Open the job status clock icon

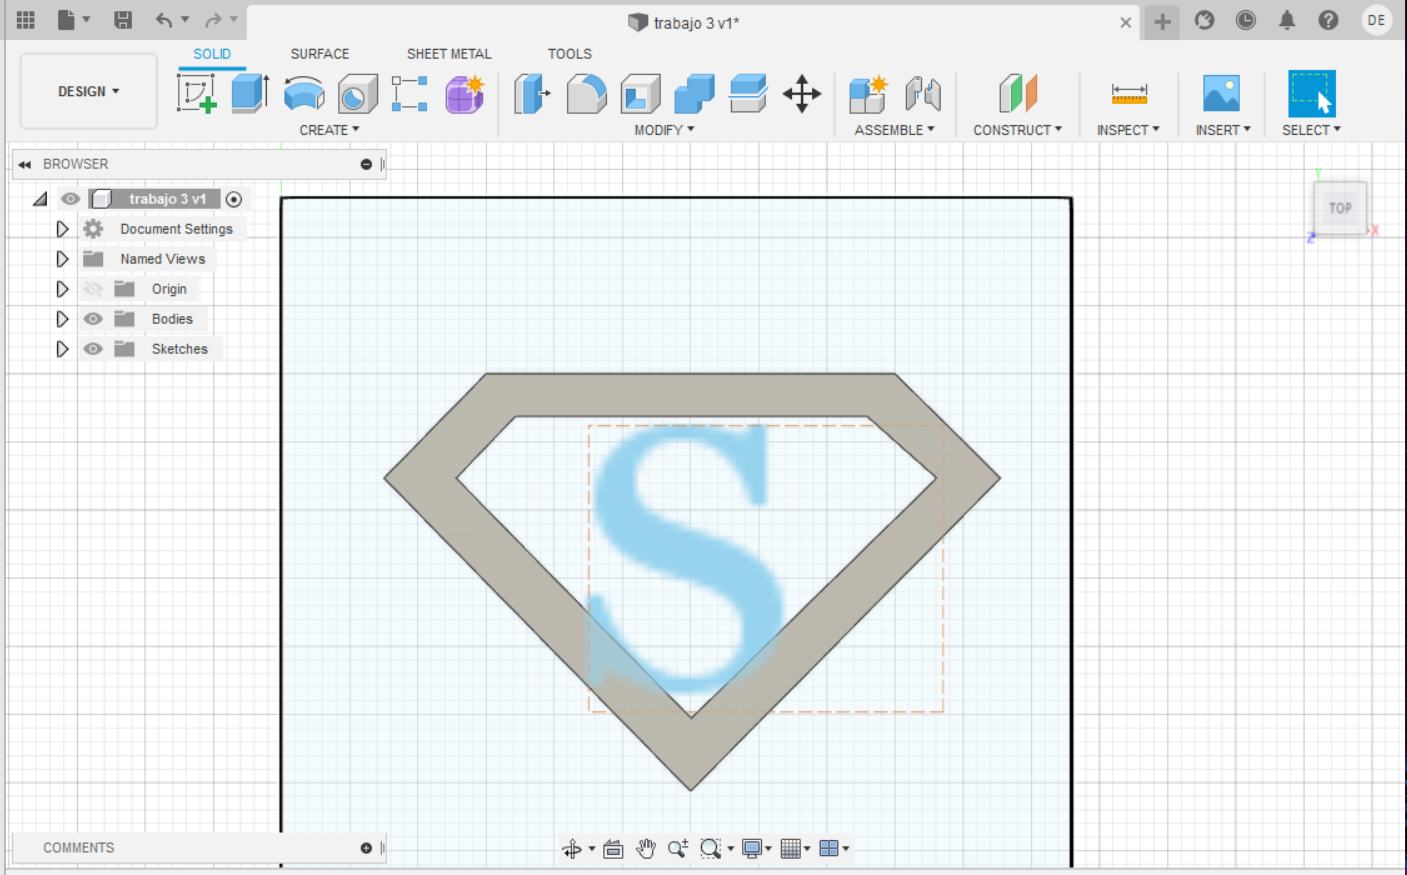click(1245, 20)
